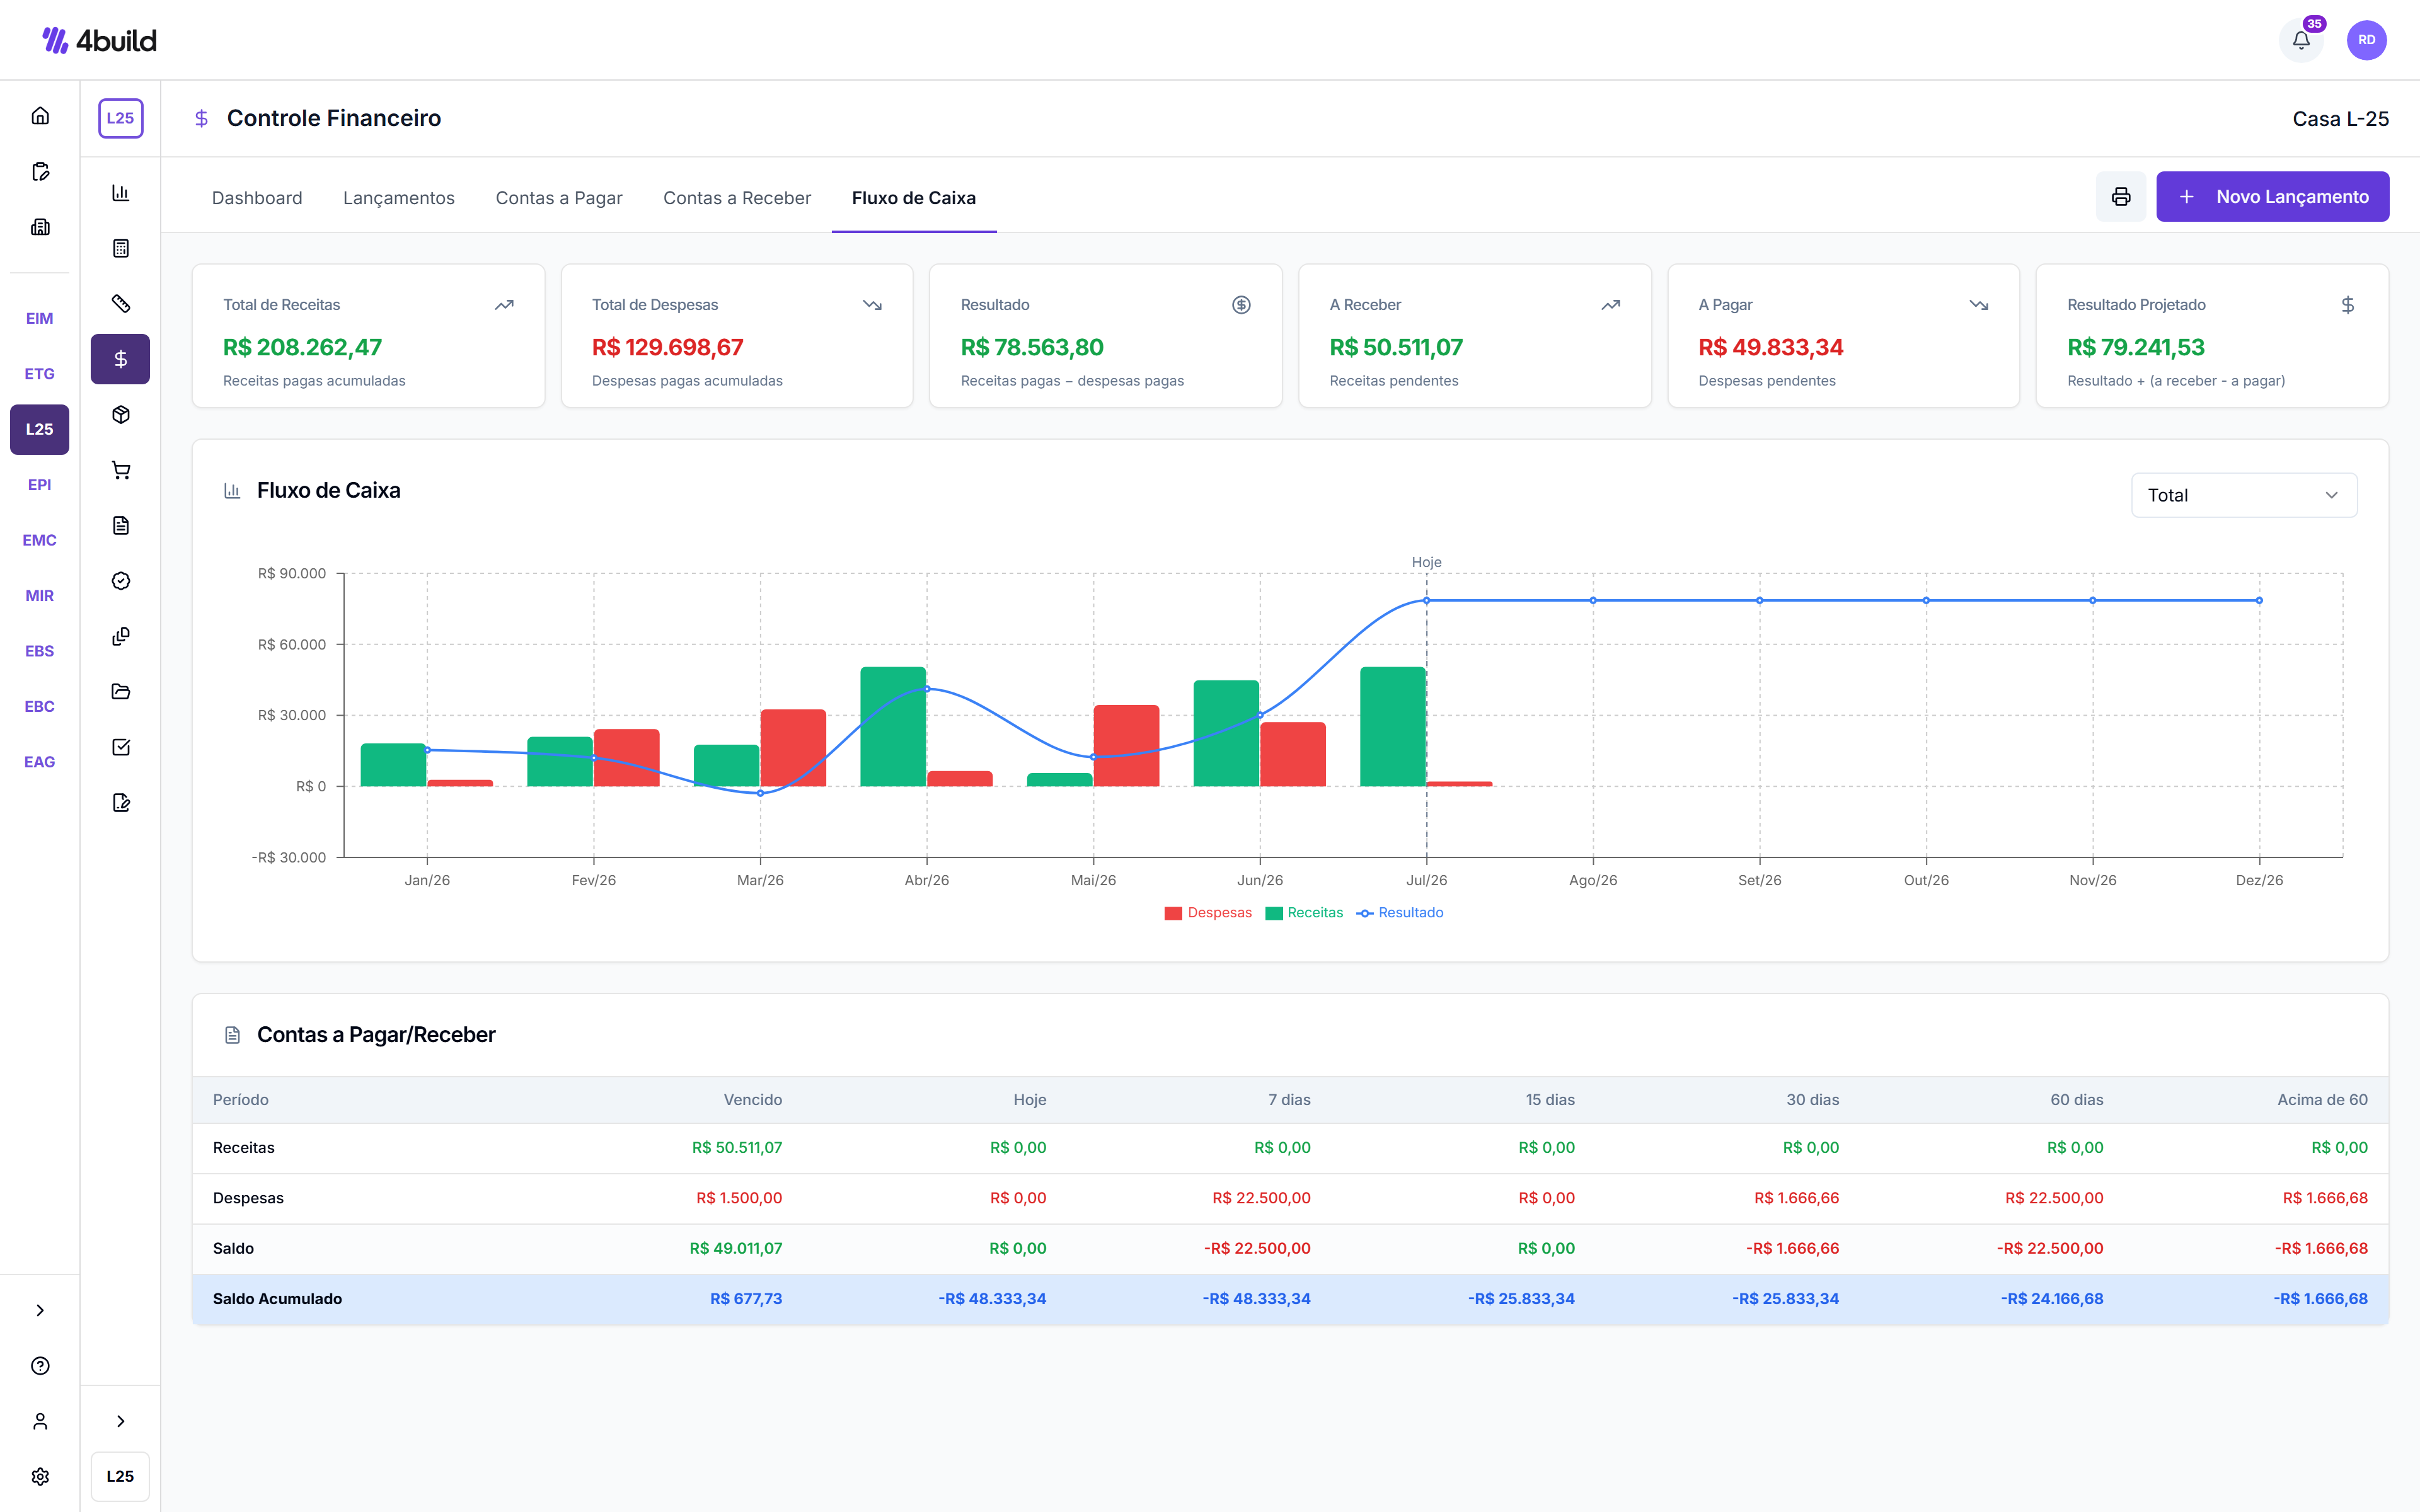Click dollar icon on Resultado Projetado card
Viewport: 2420px width, 1512px height.
(2347, 305)
